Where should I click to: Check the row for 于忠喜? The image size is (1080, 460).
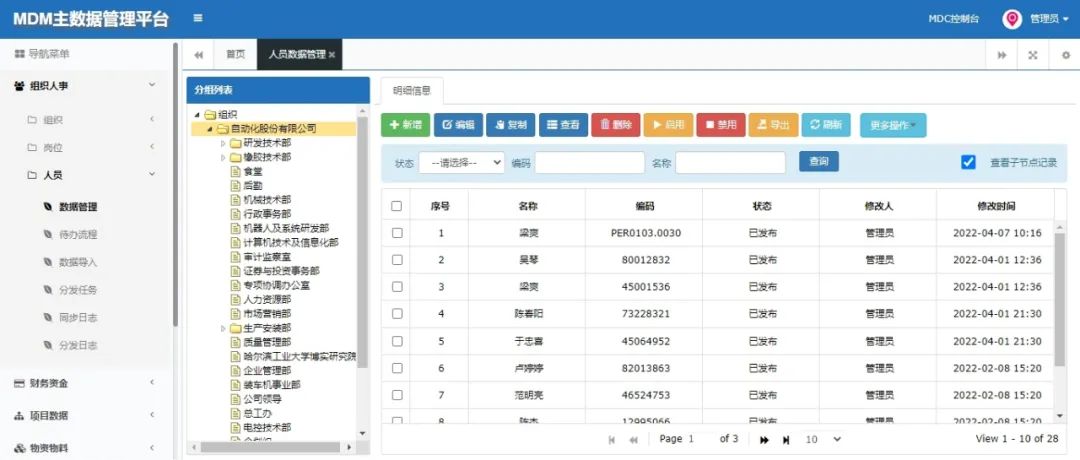397,341
